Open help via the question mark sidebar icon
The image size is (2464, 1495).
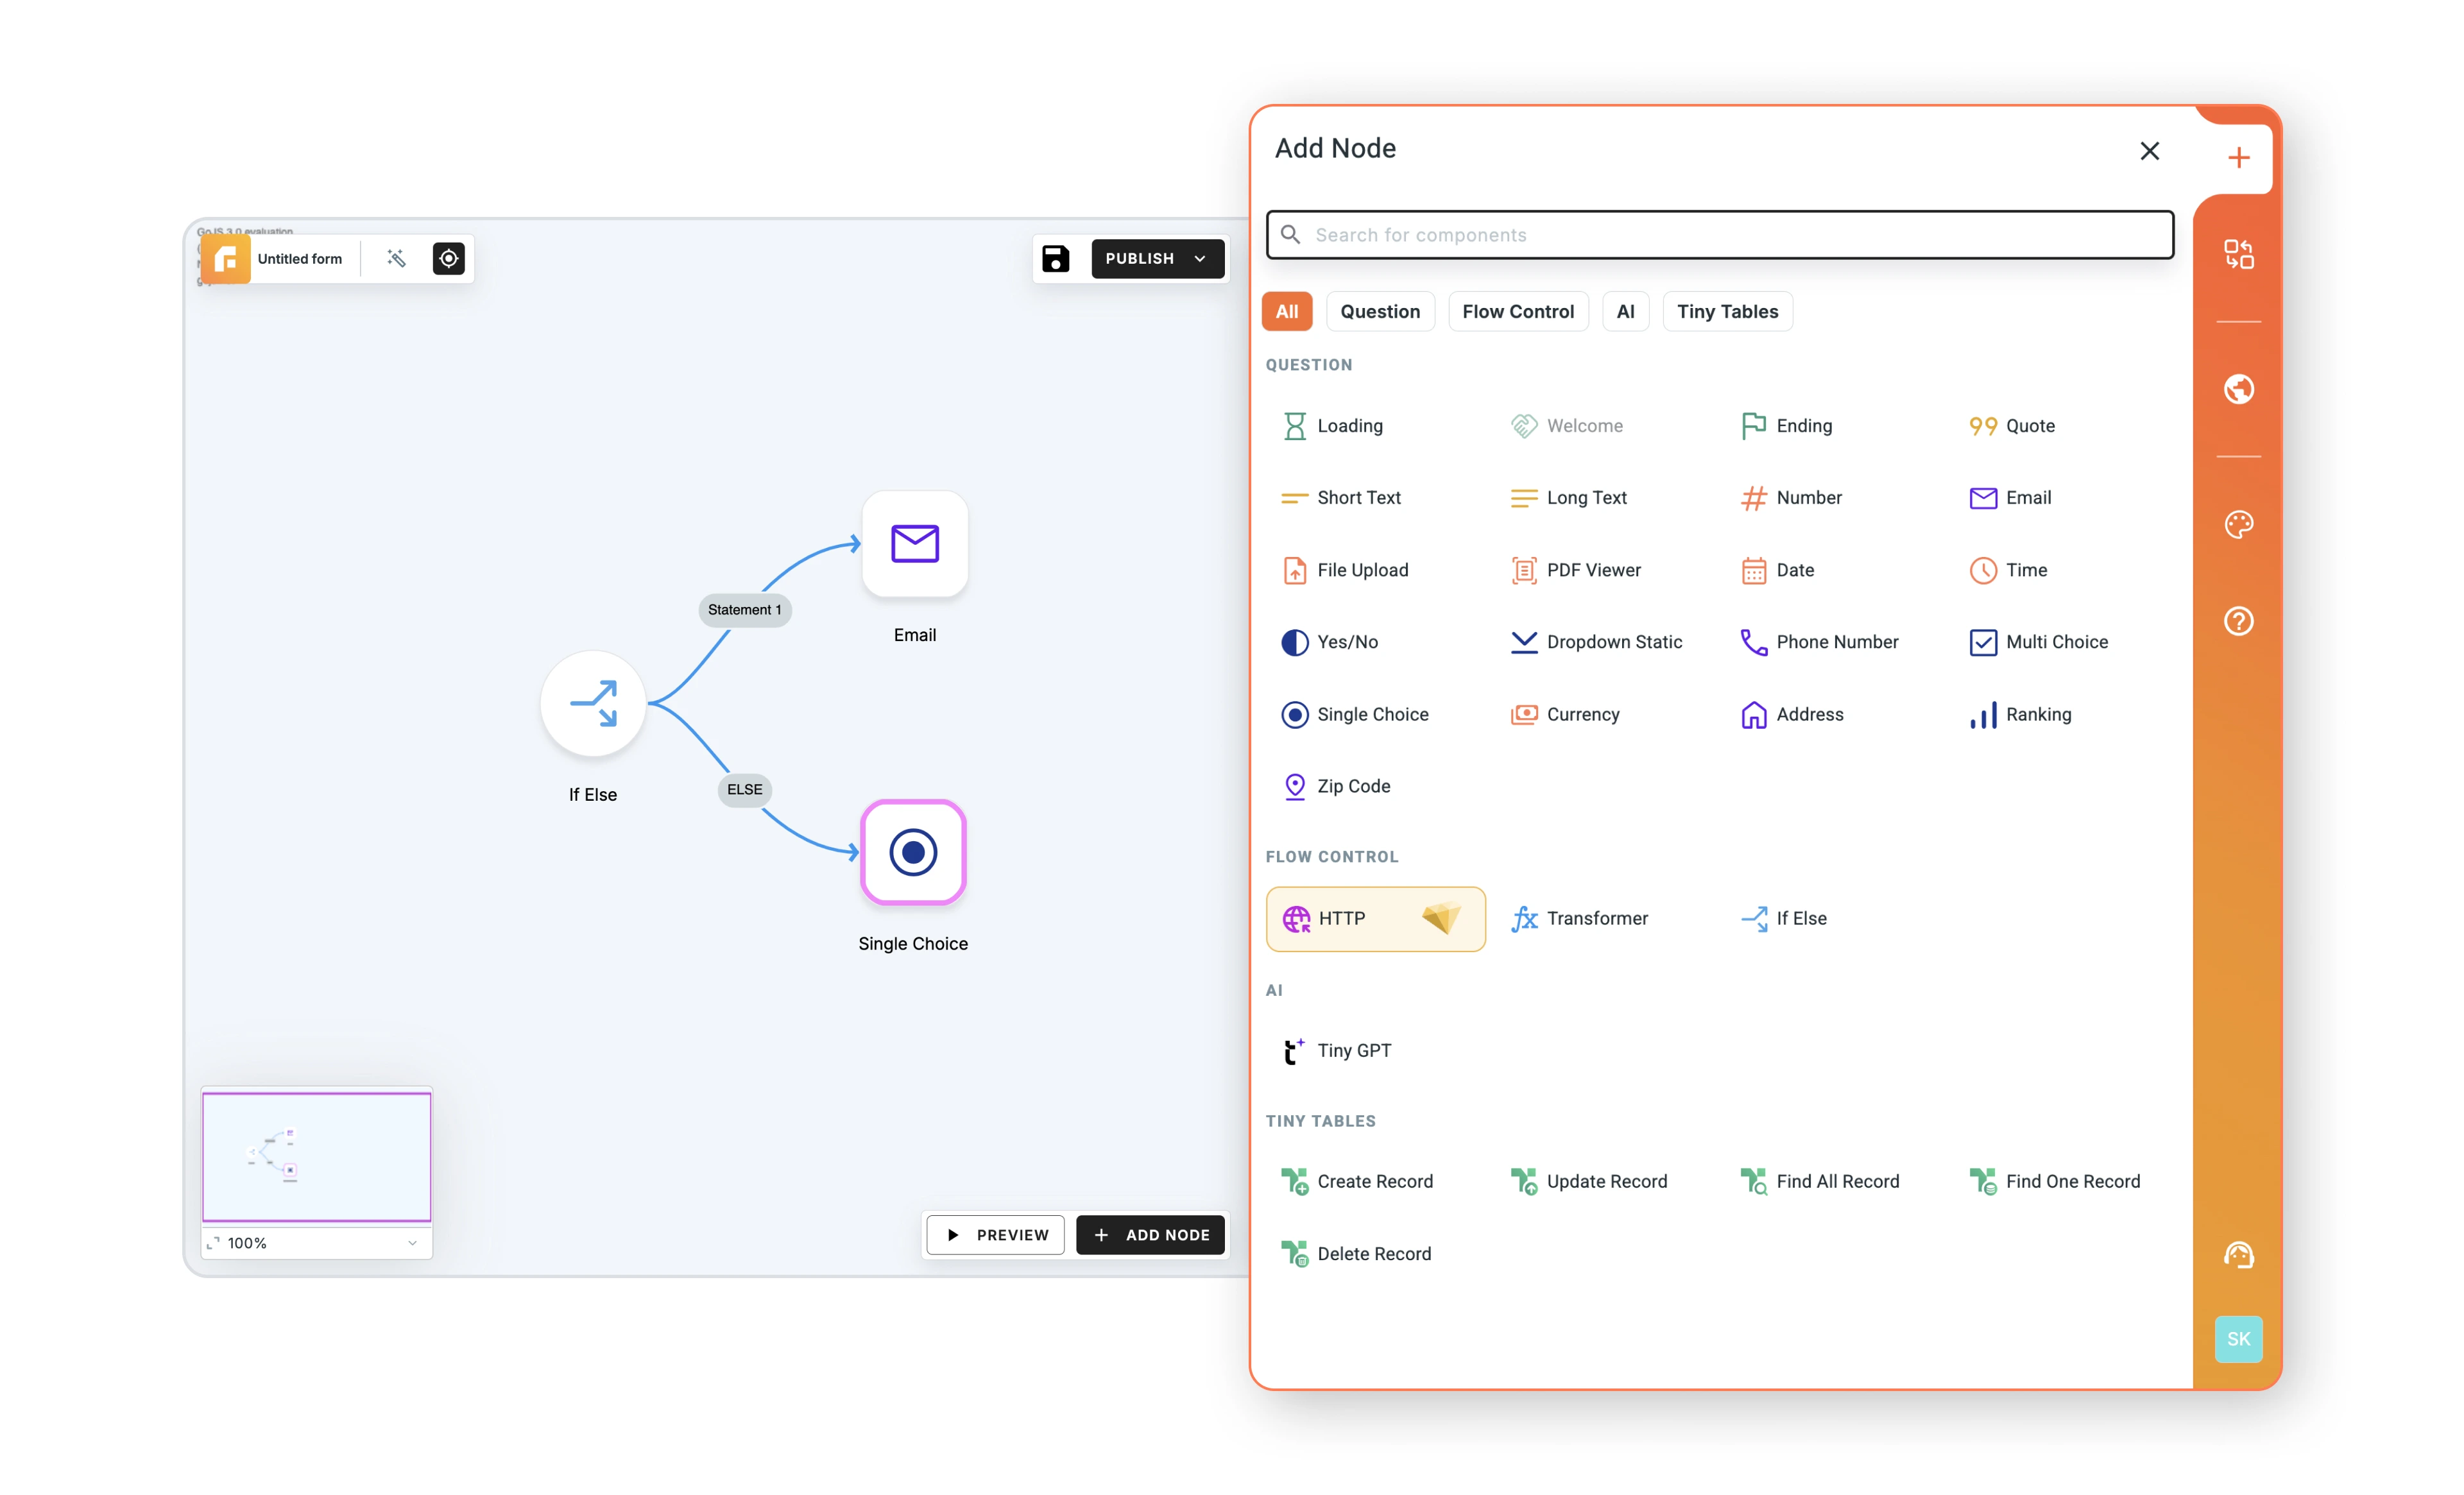pos(2239,621)
